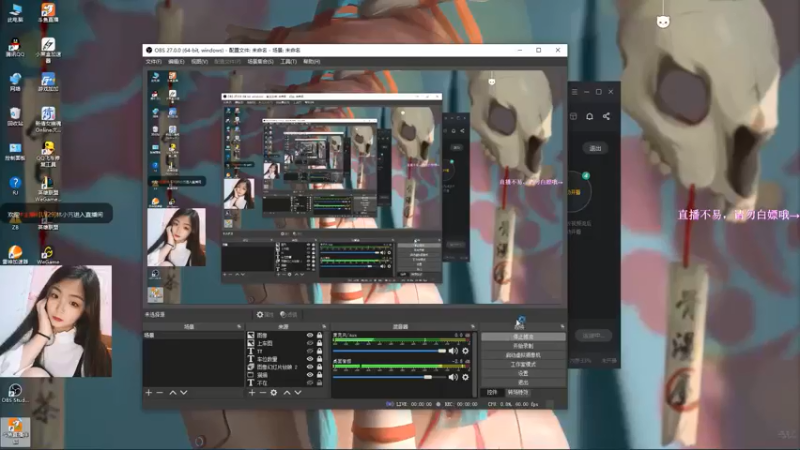
Task: Switch to the 转场特效 tab
Action: [518, 392]
